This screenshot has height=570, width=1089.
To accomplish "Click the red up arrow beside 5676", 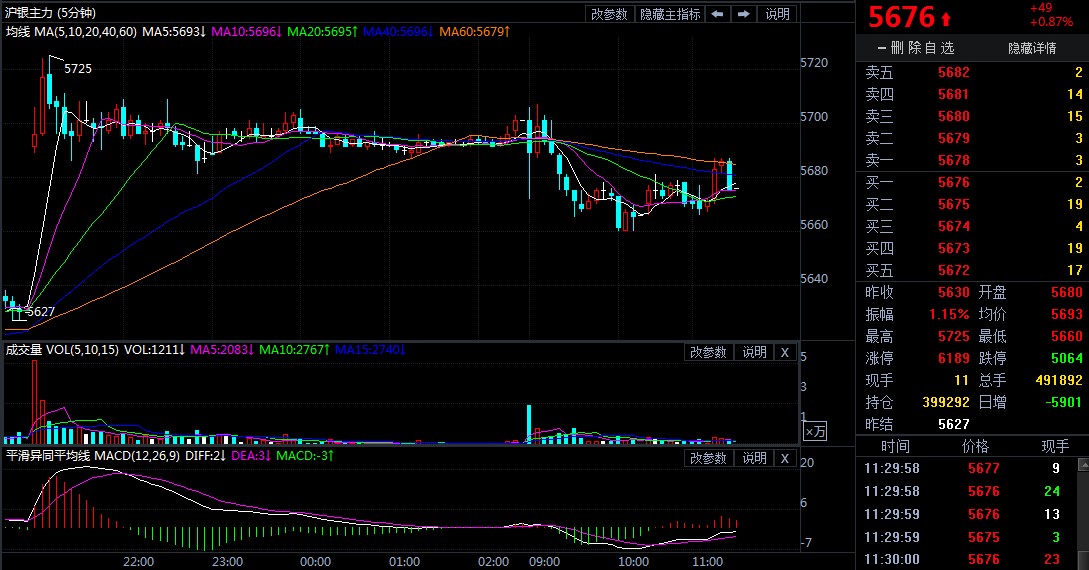I will click(946, 18).
